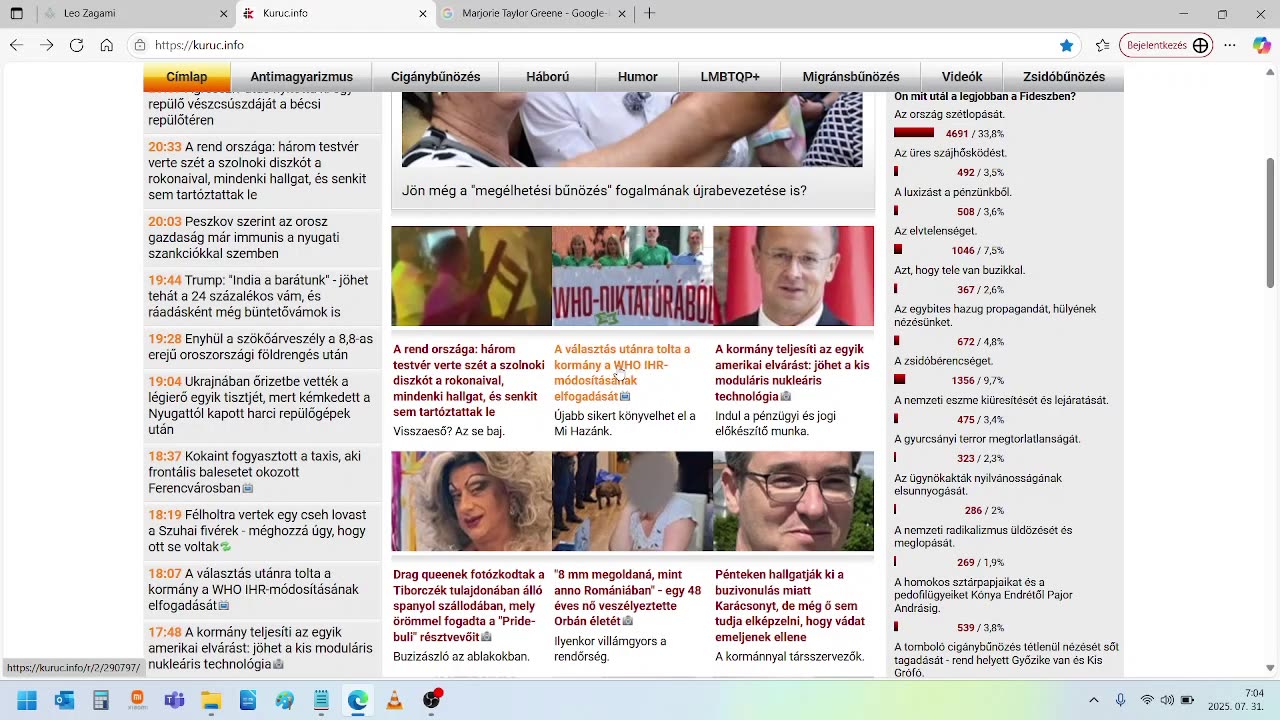Image resolution: width=1280 pixels, height=720 pixels.
Task: Show hidden system tray icons
Action: (x=1093, y=700)
